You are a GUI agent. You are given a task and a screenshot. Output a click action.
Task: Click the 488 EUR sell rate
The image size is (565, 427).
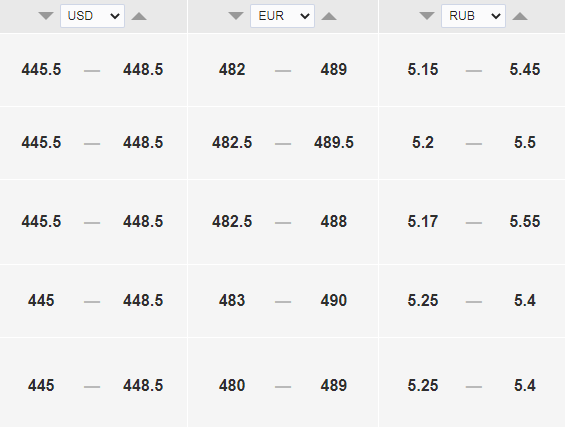coord(334,221)
